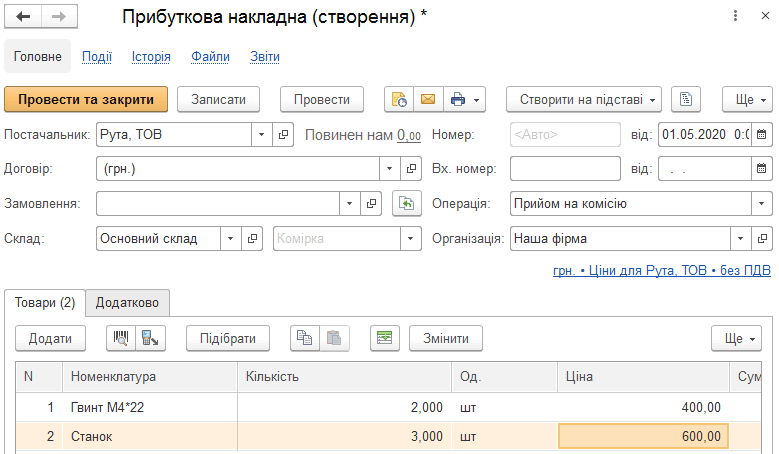This screenshot has height=454, width=779.
Task: Expand the Замовлення dropdown list
Action: (x=350, y=204)
